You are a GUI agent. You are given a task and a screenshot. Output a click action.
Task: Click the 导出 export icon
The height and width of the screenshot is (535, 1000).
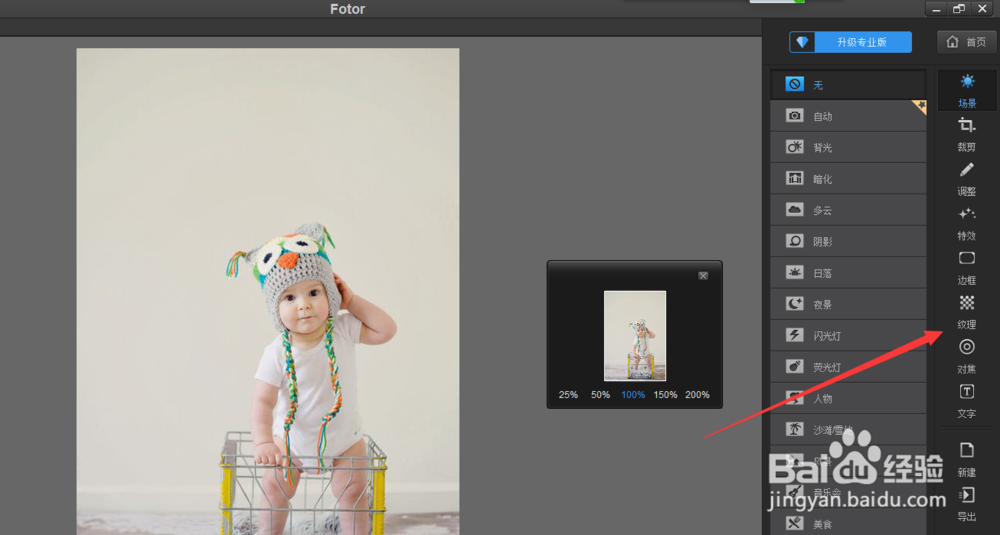tap(967, 502)
